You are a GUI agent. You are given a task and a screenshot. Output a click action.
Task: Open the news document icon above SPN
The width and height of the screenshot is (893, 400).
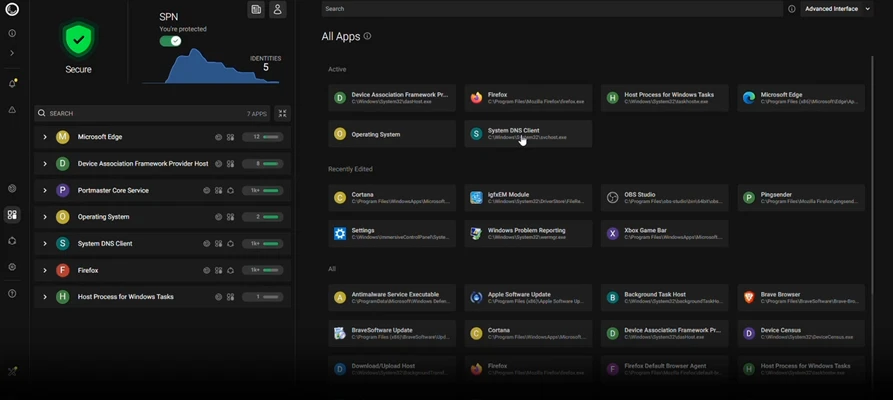pos(256,9)
